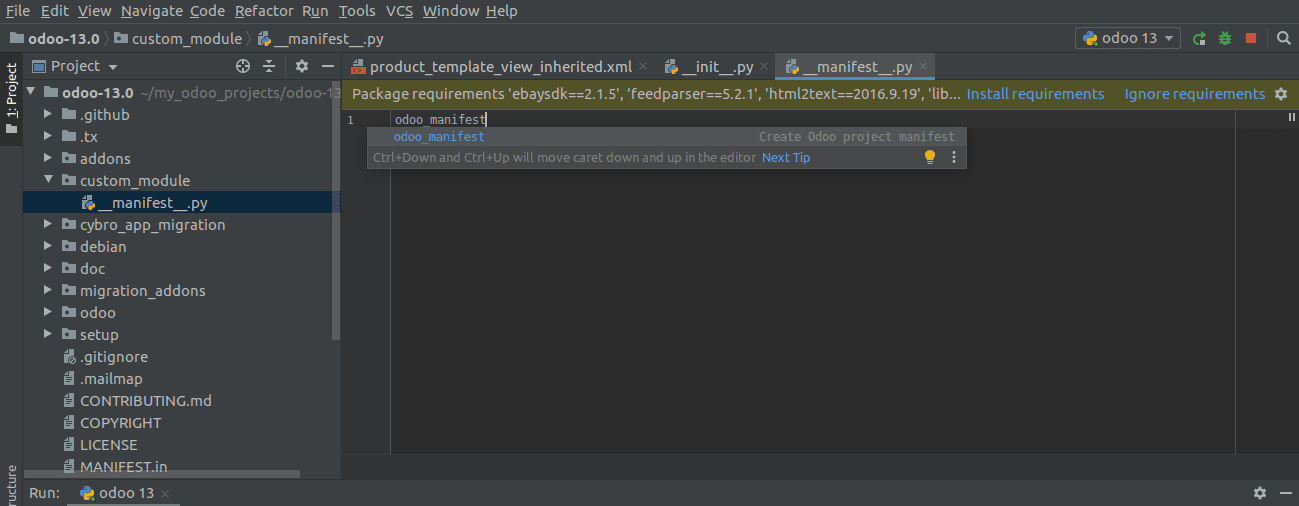Minimize the Run tool window
Viewport: 1299px width, 506px height.
tap(1284, 493)
